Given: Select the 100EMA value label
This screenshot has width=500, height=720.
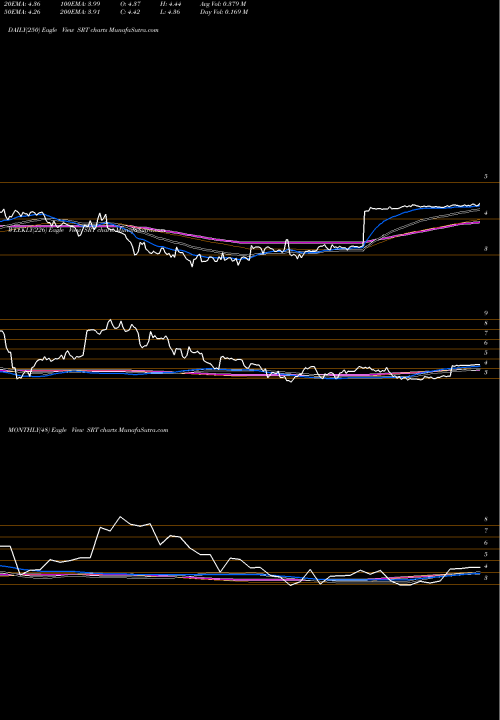Looking at the screenshot, I should (x=80, y=4).
